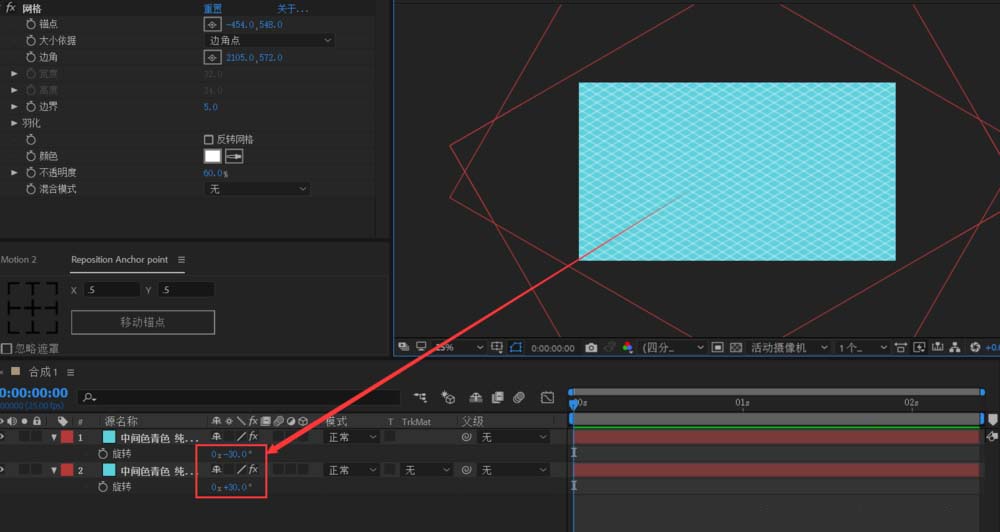Toggle rotation stopwatch on layer 2

(103, 487)
